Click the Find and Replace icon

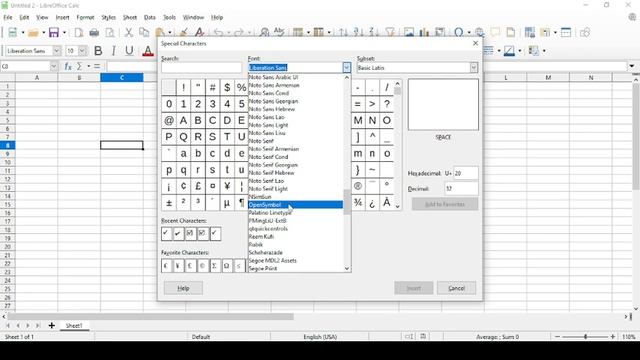pos(264,33)
